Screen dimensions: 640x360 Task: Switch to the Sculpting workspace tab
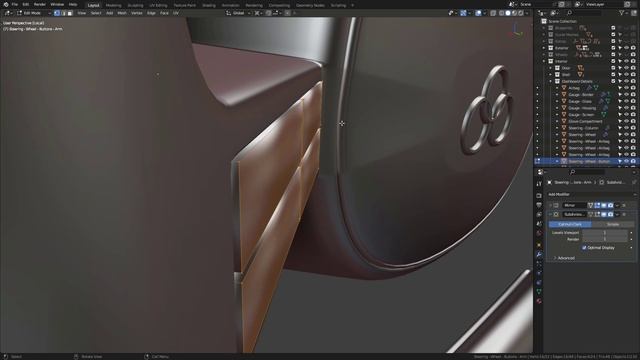click(135, 5)
